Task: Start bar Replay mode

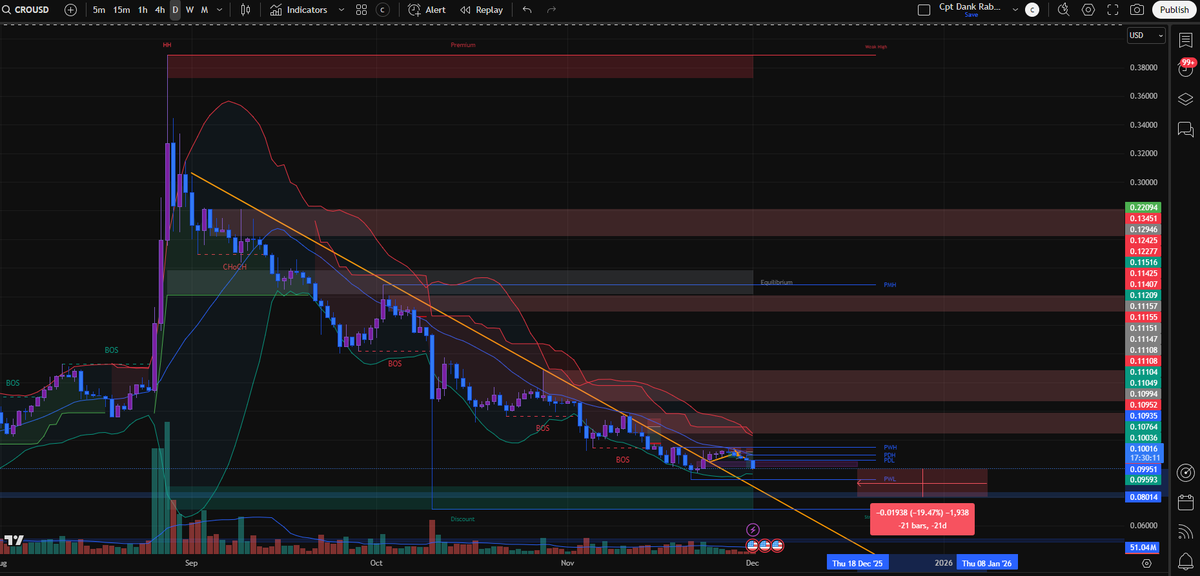Action: (481, 9)
